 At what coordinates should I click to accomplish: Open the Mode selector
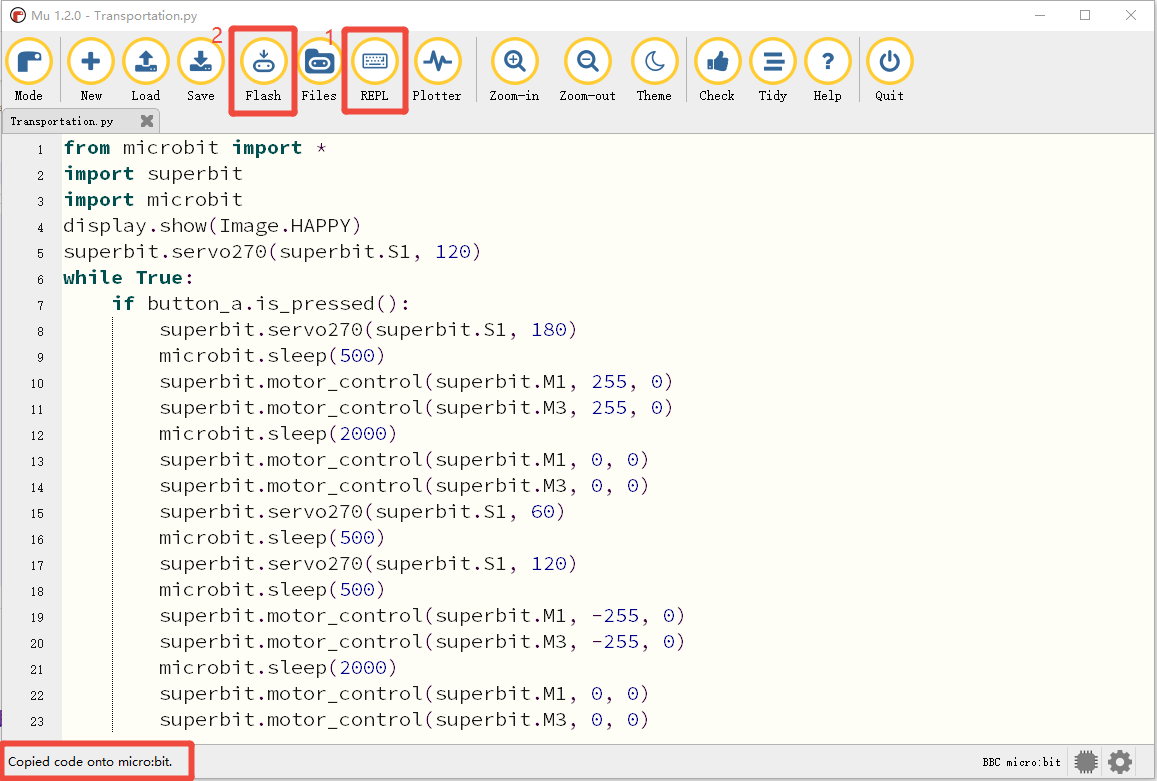[29, 70]
